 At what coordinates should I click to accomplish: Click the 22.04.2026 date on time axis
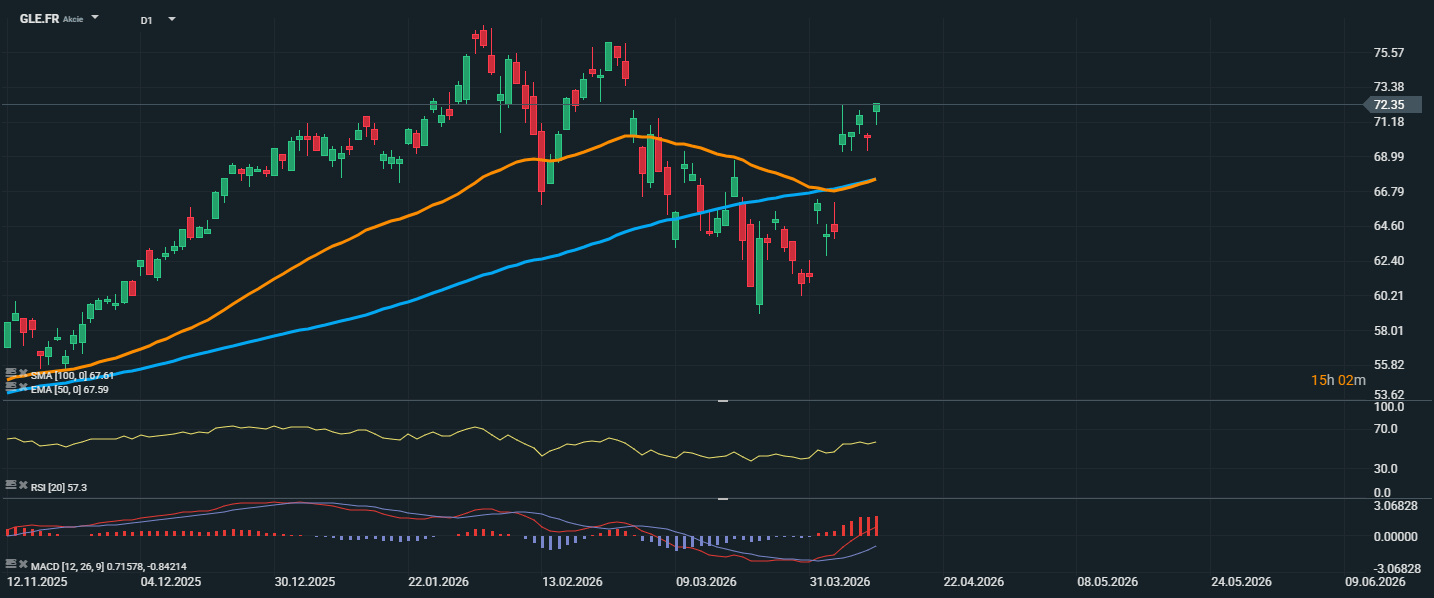[972, 581]
